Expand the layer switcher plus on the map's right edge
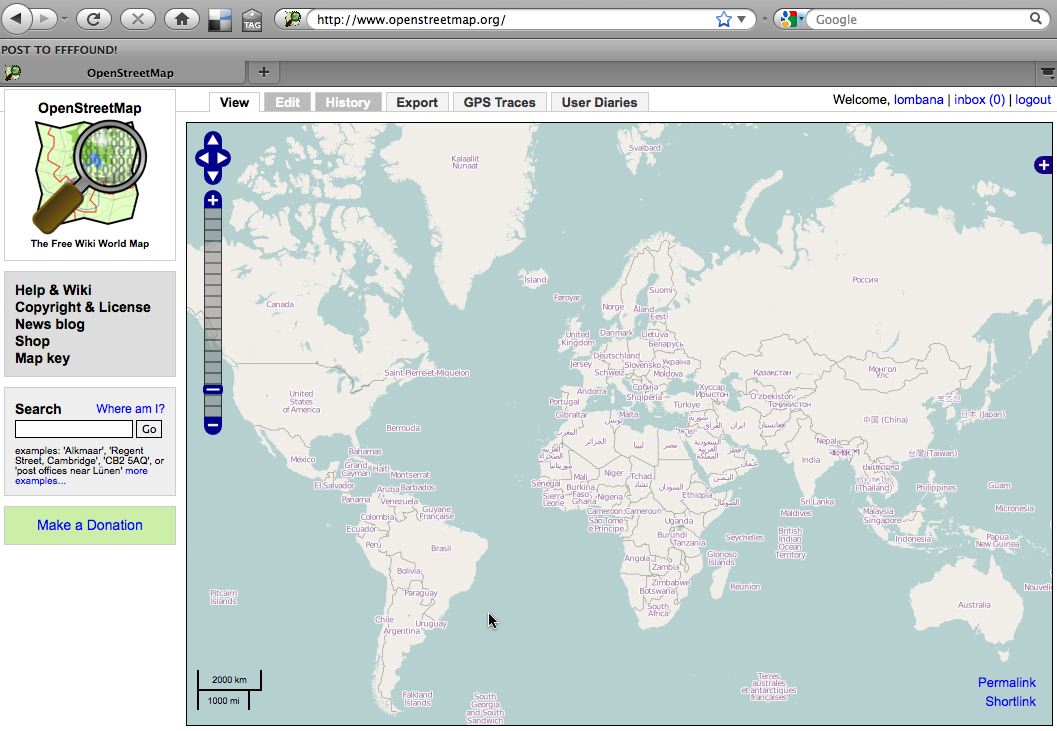The width and height of the screenshot is (1057, 731). coord(1044,165)
